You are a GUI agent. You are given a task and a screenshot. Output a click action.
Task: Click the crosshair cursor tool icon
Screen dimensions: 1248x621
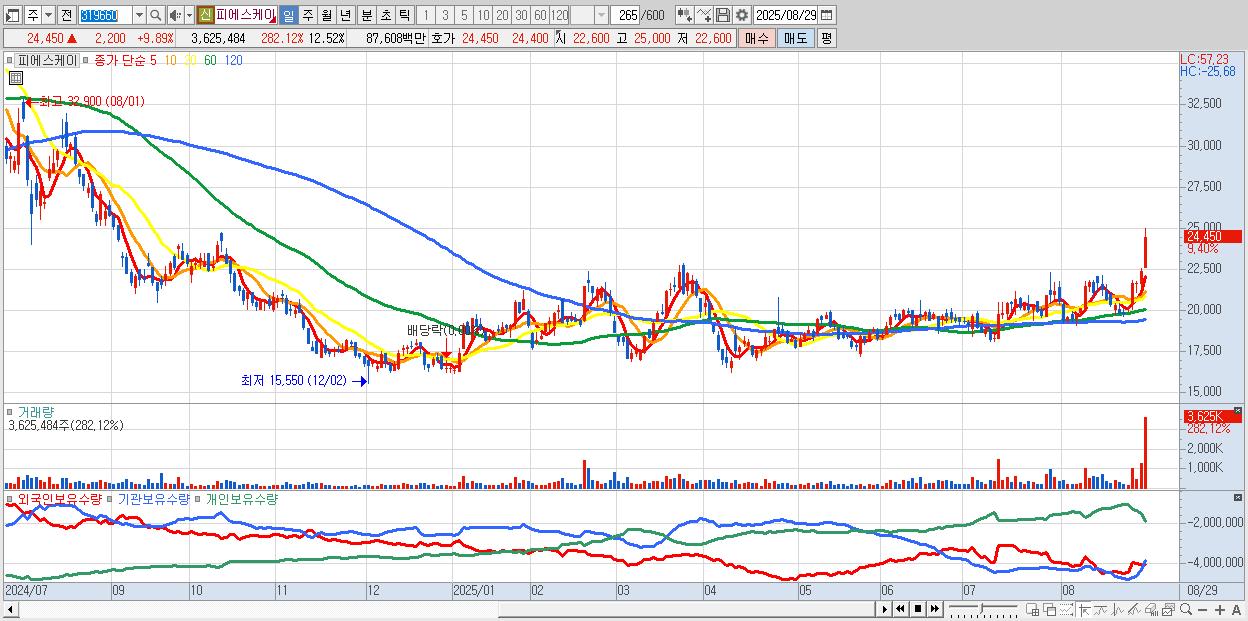(x=1085, y=610)
